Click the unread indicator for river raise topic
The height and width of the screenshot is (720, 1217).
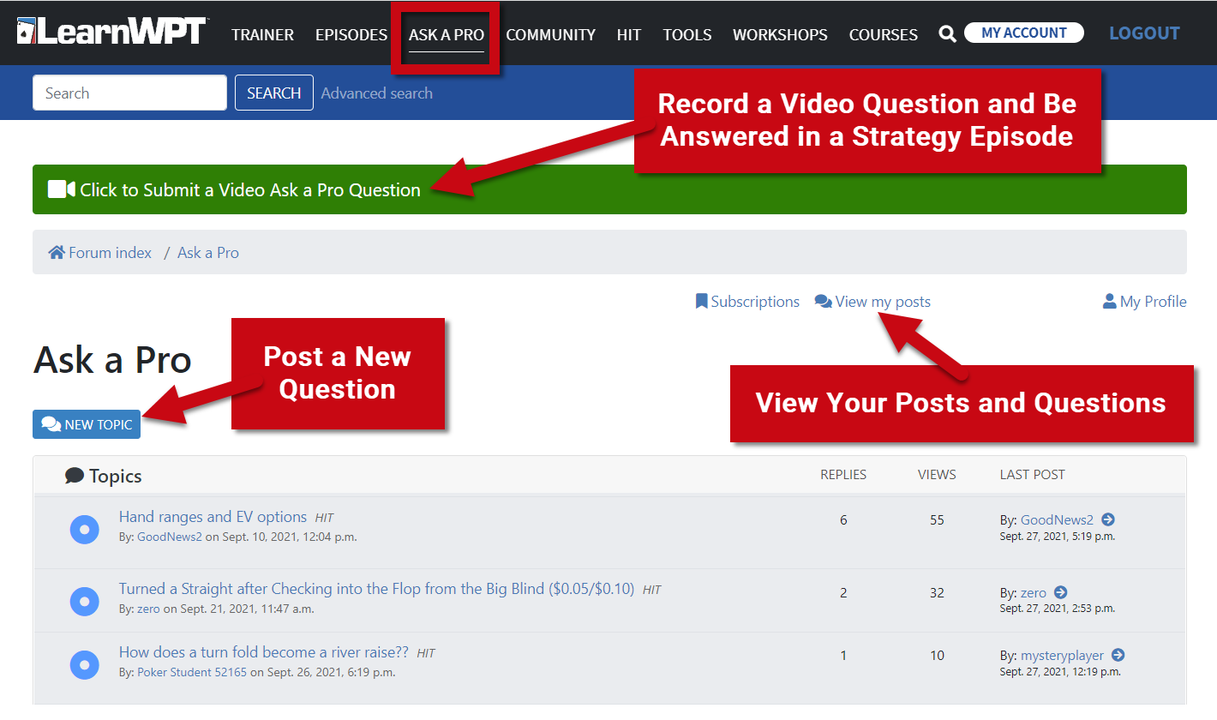coord(84,664)
